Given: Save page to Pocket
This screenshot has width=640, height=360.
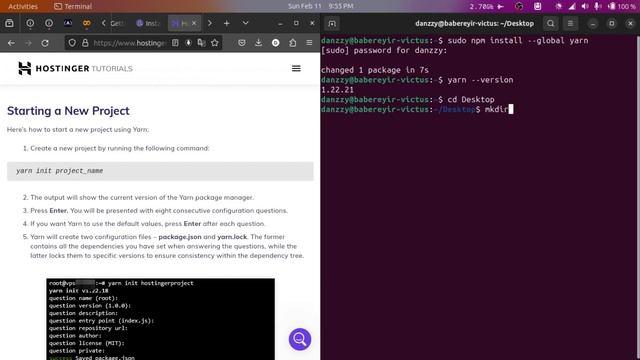Looking at the screenshot, I should click(x=242, y=43).
